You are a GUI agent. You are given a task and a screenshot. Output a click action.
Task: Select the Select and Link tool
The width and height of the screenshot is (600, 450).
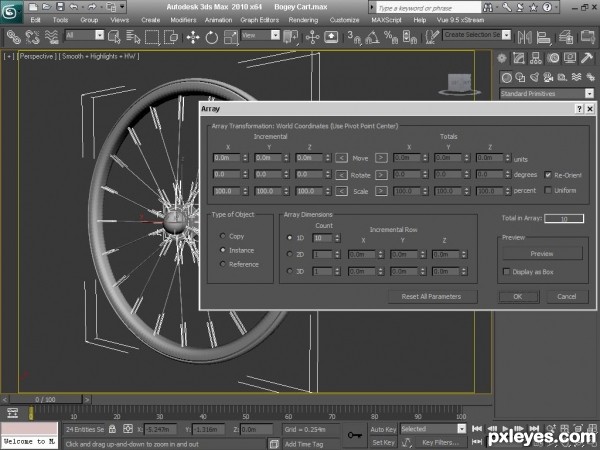(14, 37)
